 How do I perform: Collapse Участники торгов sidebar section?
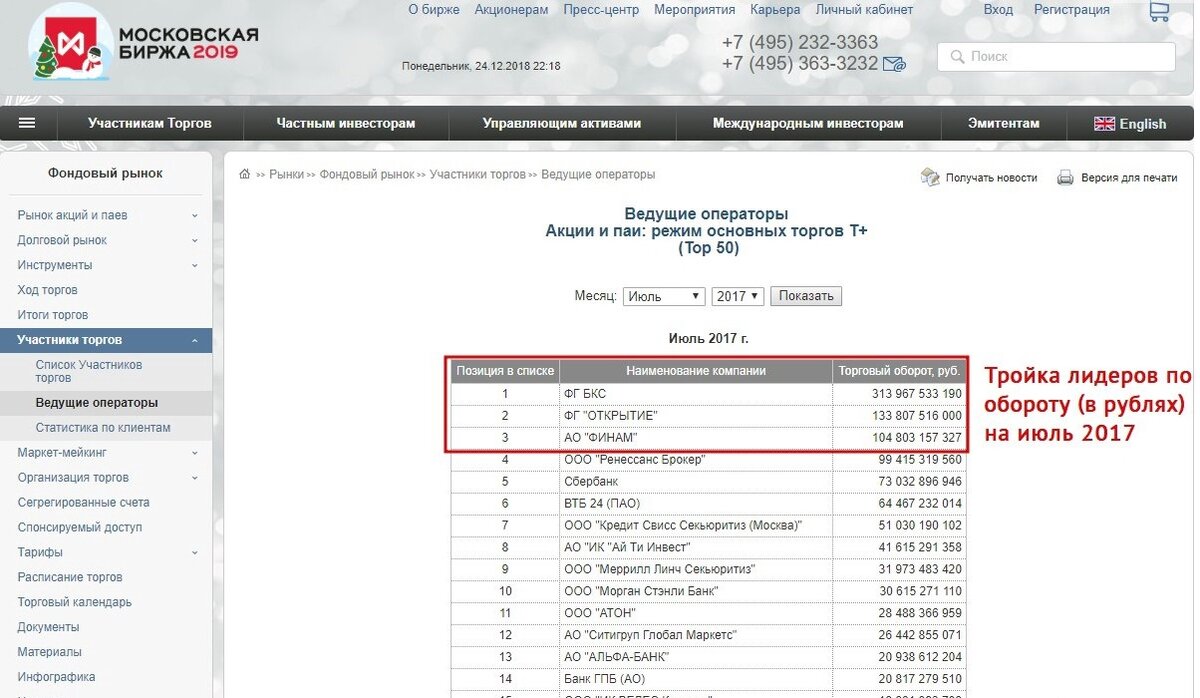(195, 340)
